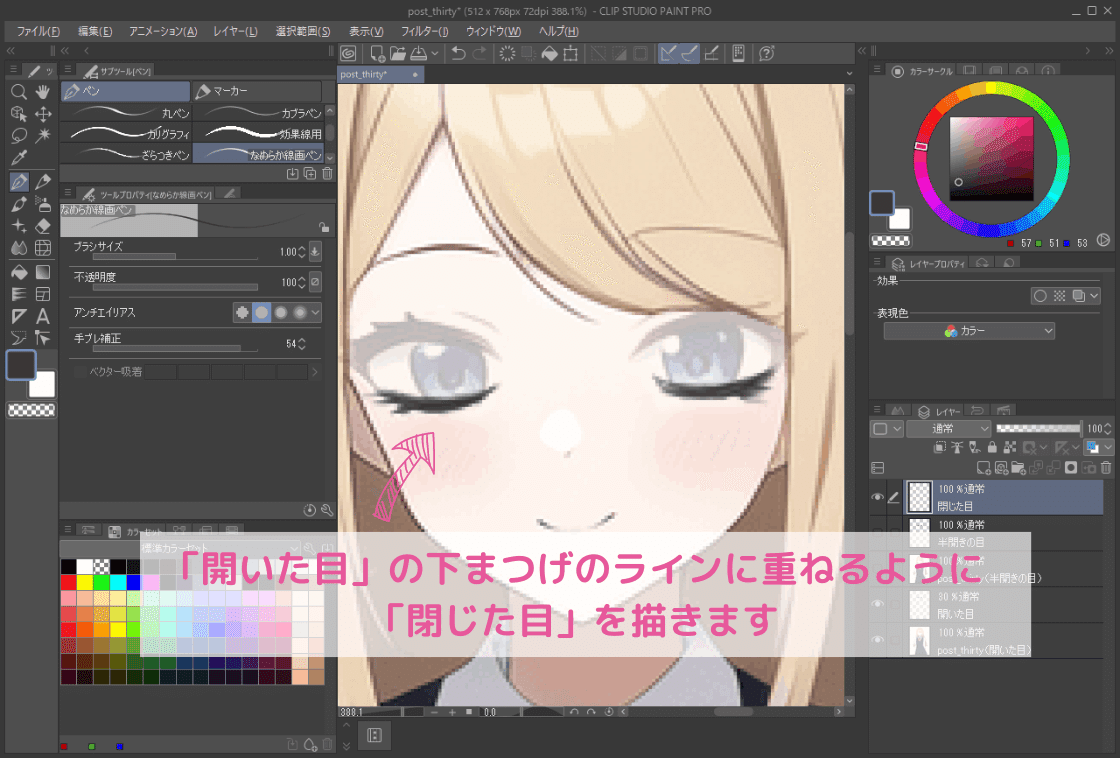This screenshot has width=1120, height=758.
Task: Select the Object operation cube tool
Action: click(x=19, y=114)
